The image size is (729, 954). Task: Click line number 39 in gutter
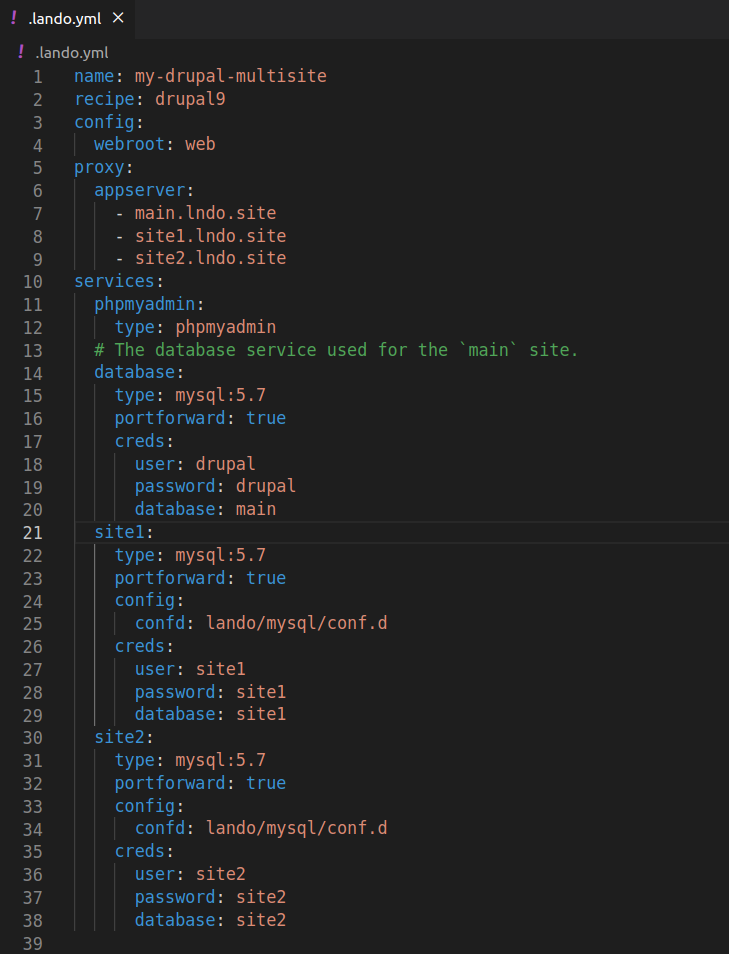(33, 944)
